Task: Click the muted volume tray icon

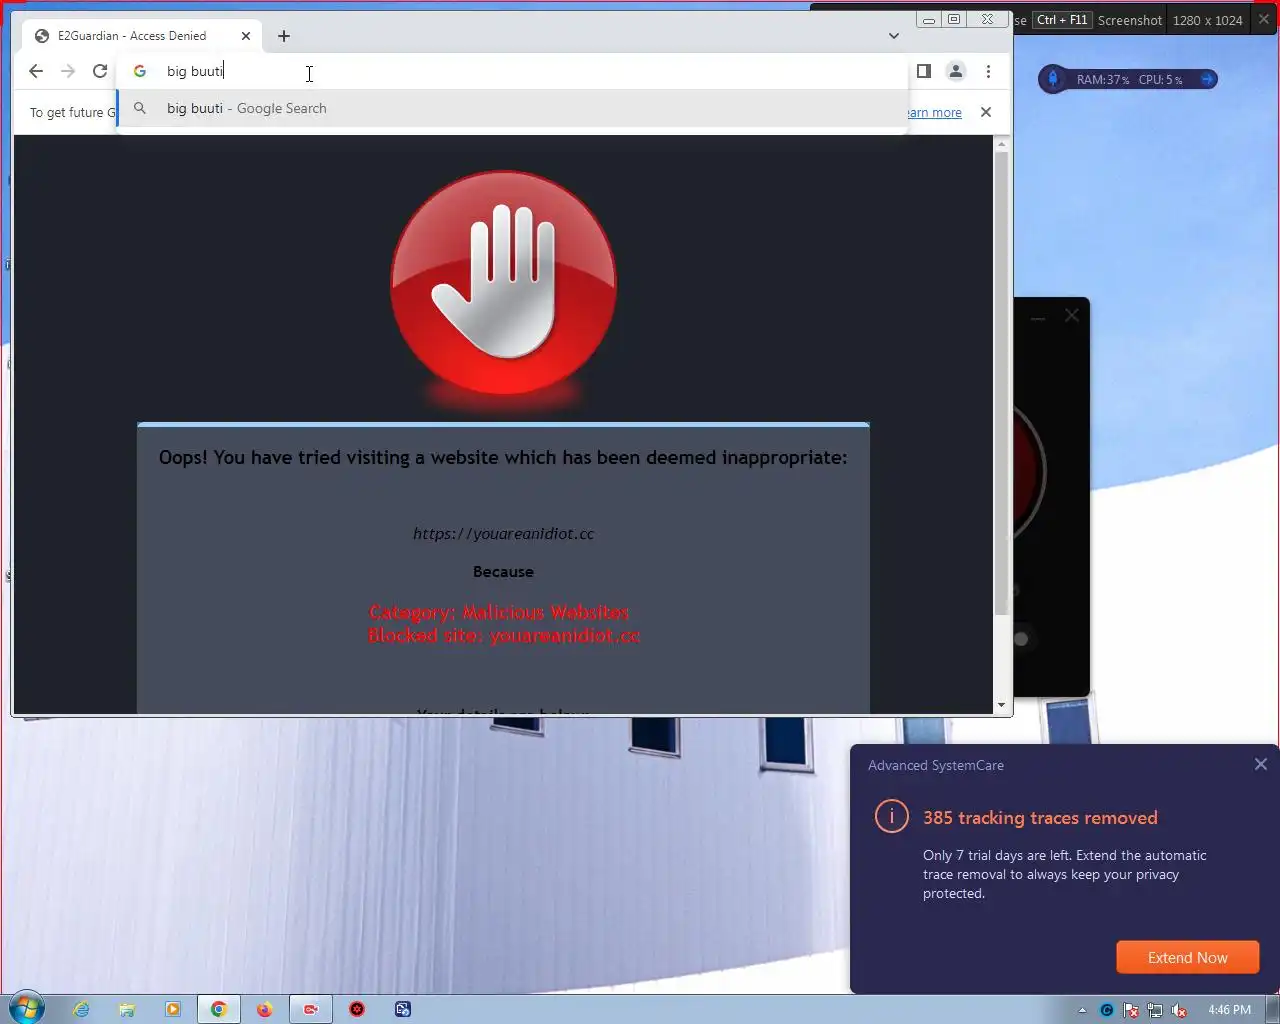Action: click(x=1179, y=1010)
